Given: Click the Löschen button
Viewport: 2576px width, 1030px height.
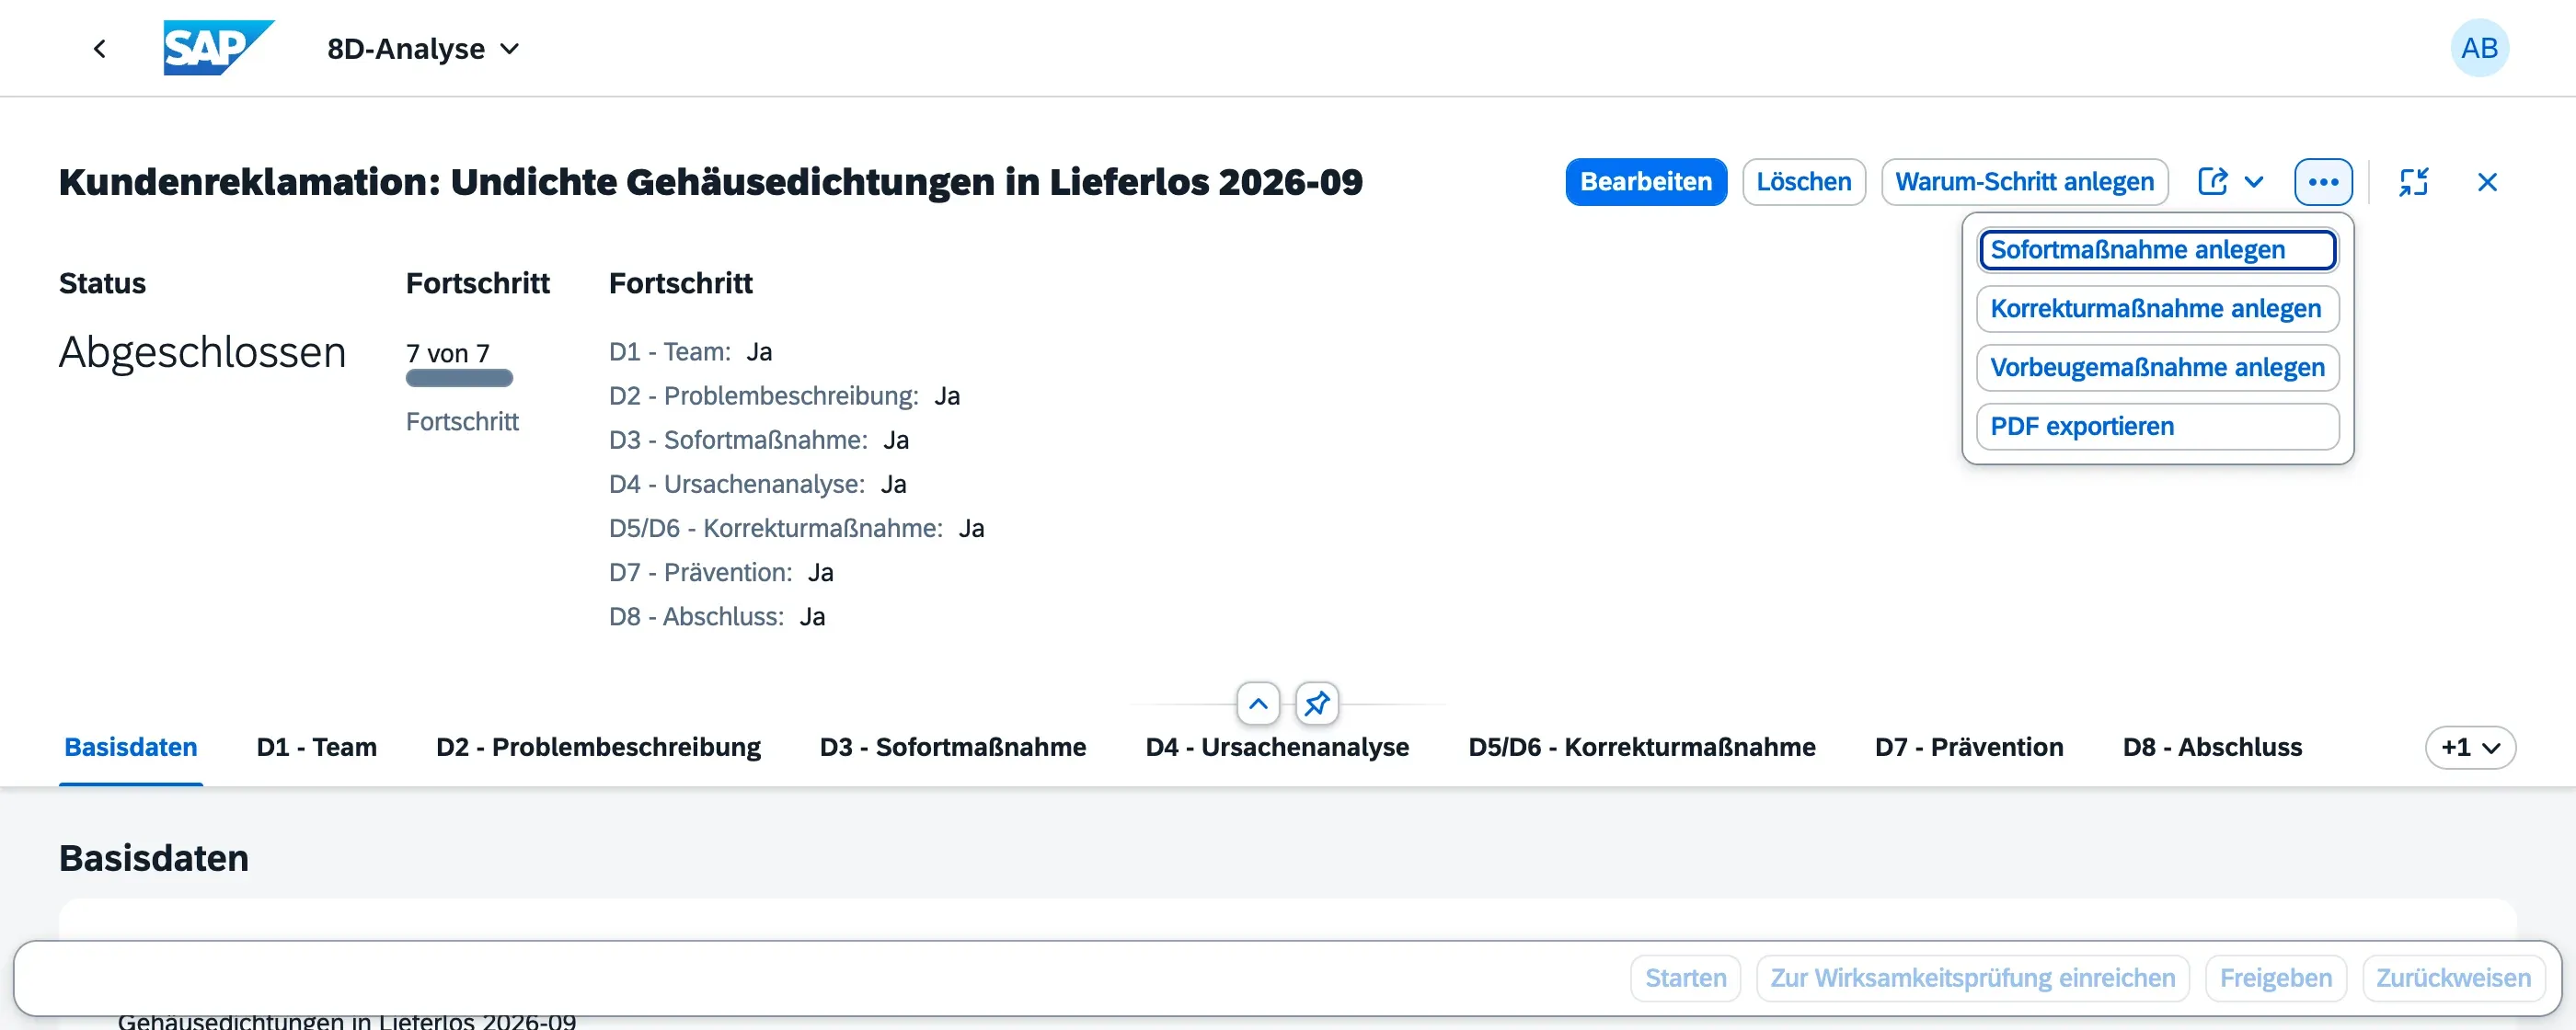Looking at the screenshot, I should pos(1804,182).
